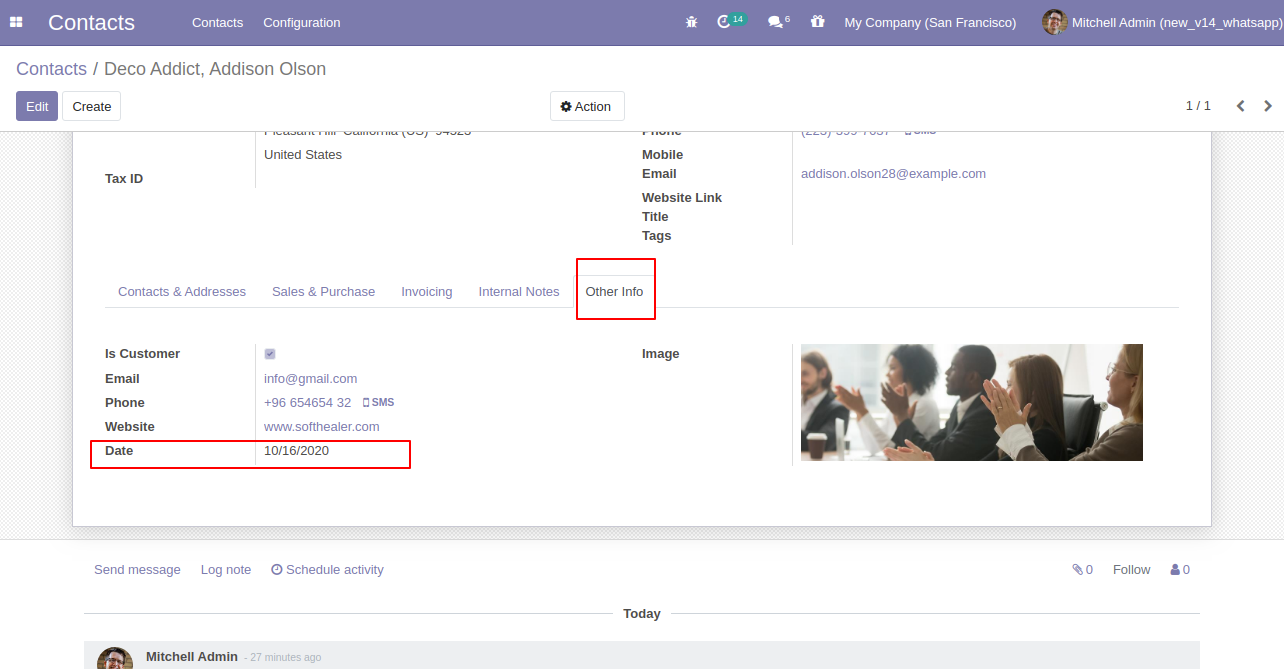Open info@gmail.com email link
This screenshot has width=1284, height=669.
(x=311, y=379)
